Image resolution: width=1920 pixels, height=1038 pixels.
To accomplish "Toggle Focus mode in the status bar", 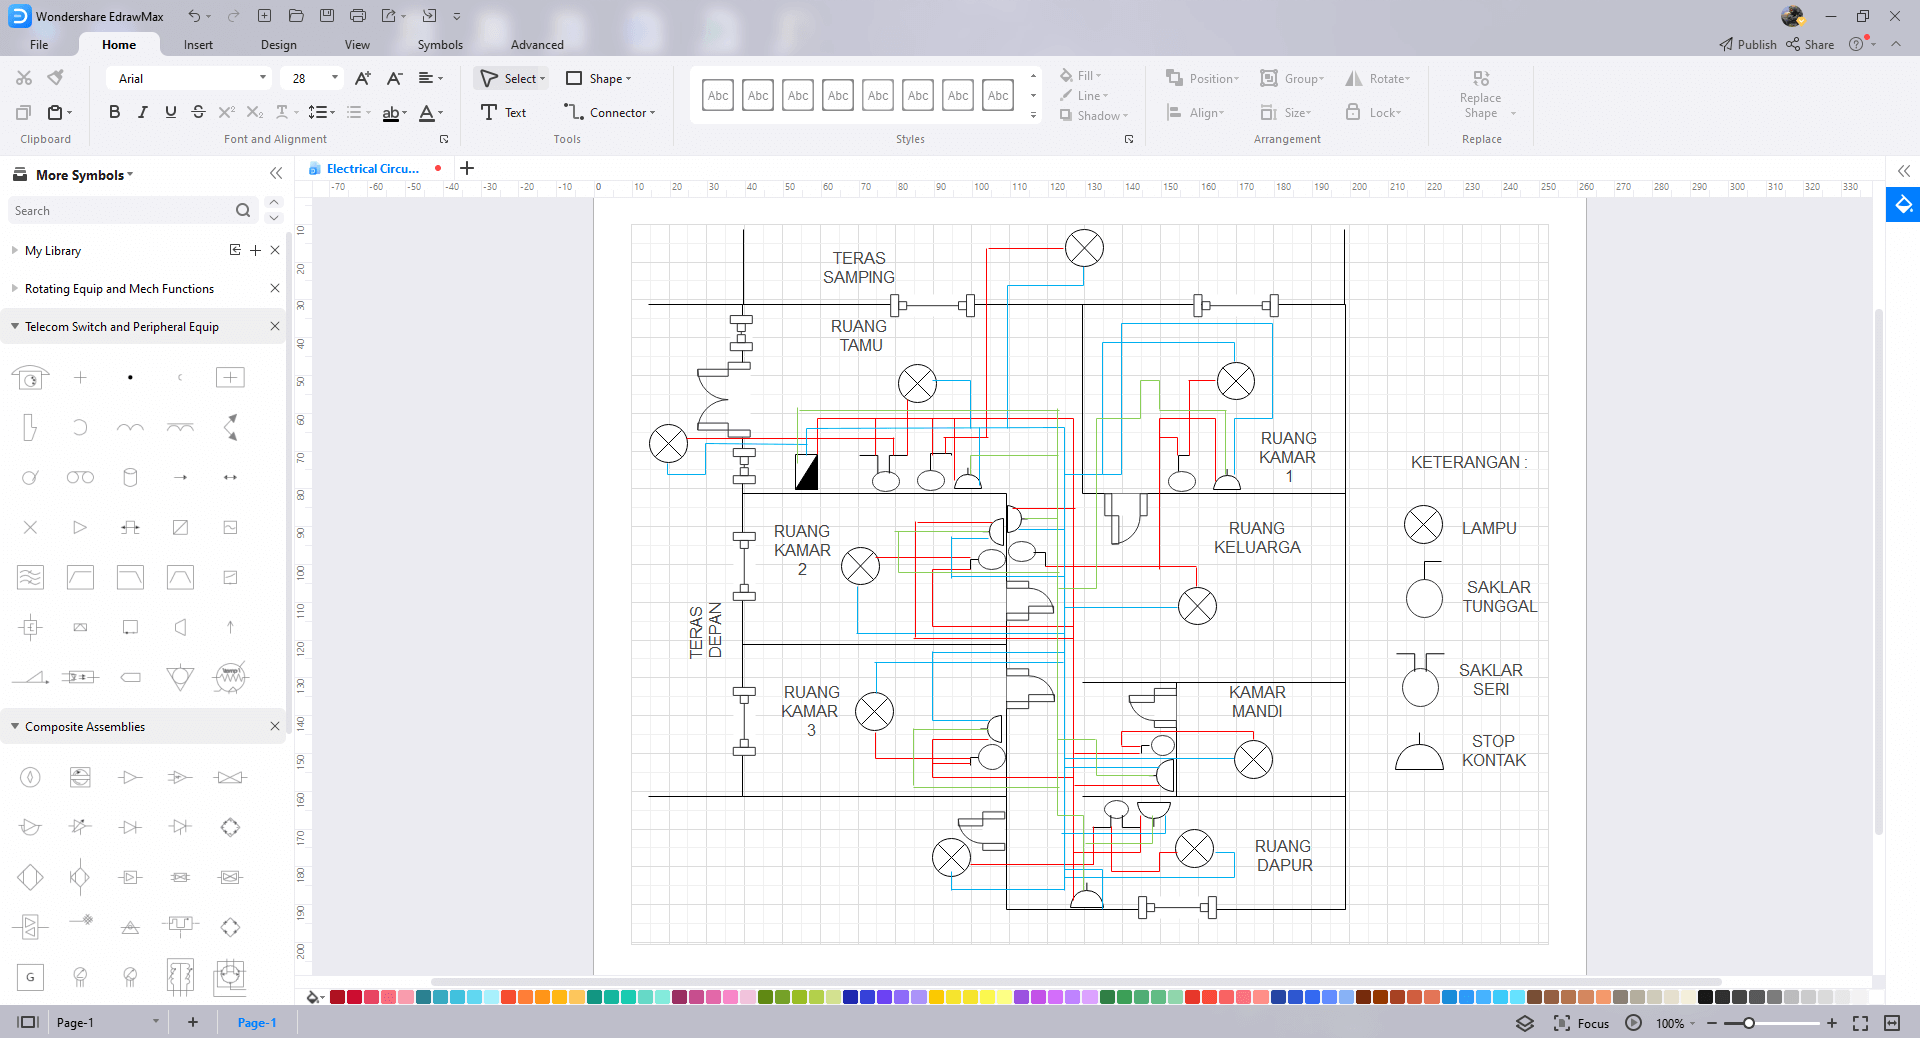I will (1580, 1023).
